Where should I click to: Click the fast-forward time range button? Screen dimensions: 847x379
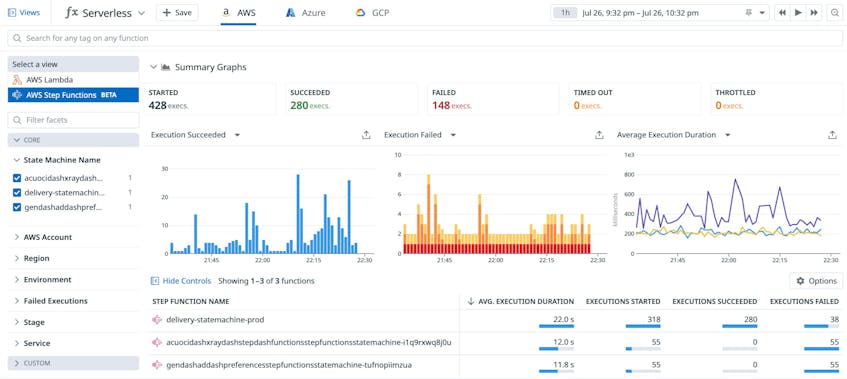pyautogui.click(x=814, y=13)
